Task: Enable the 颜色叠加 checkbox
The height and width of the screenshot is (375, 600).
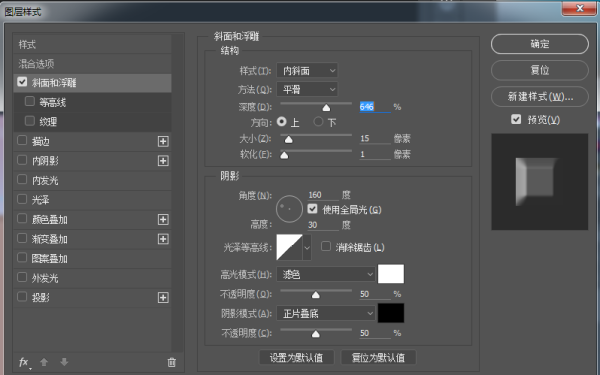Action: [22, 218]
